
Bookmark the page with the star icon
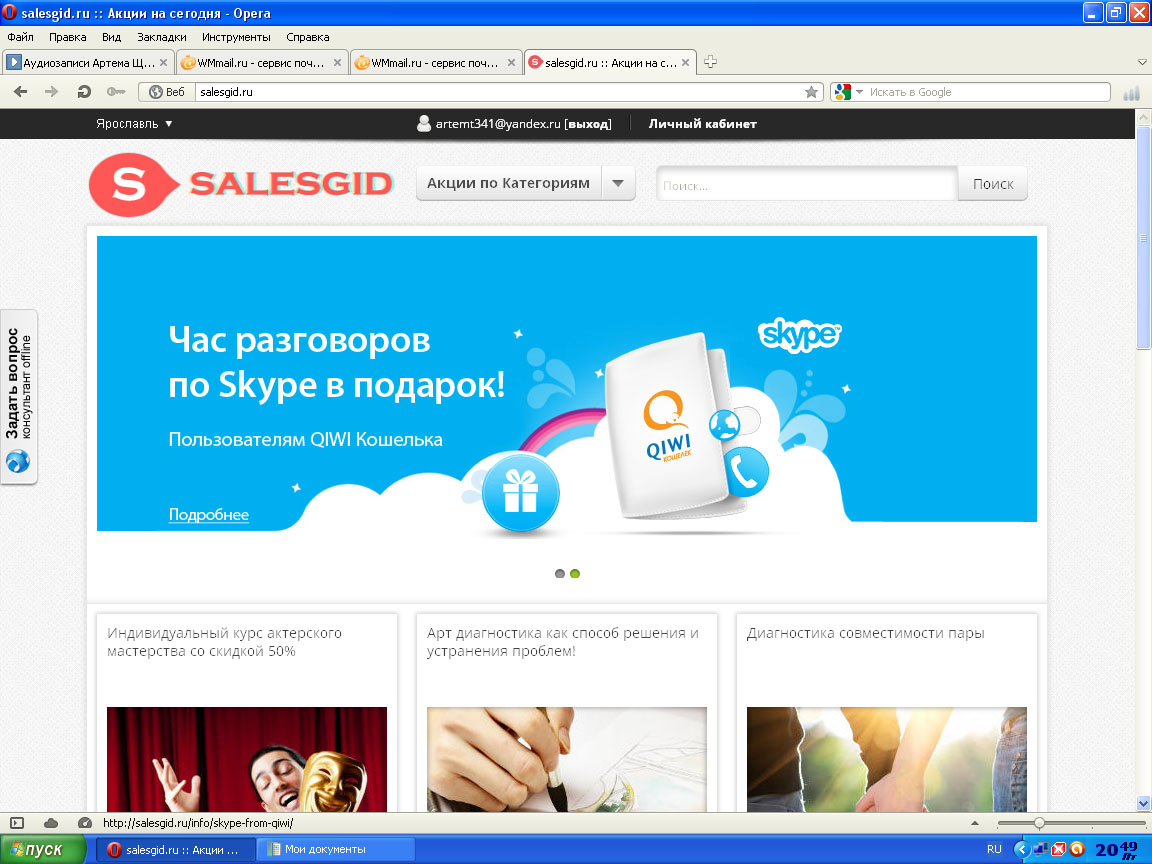[811, 92]
